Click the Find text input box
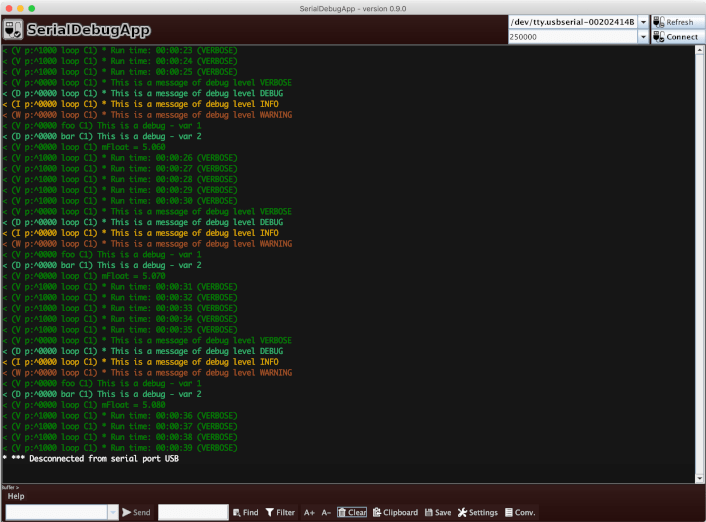The image size is (706, 522). coord(192,512)
